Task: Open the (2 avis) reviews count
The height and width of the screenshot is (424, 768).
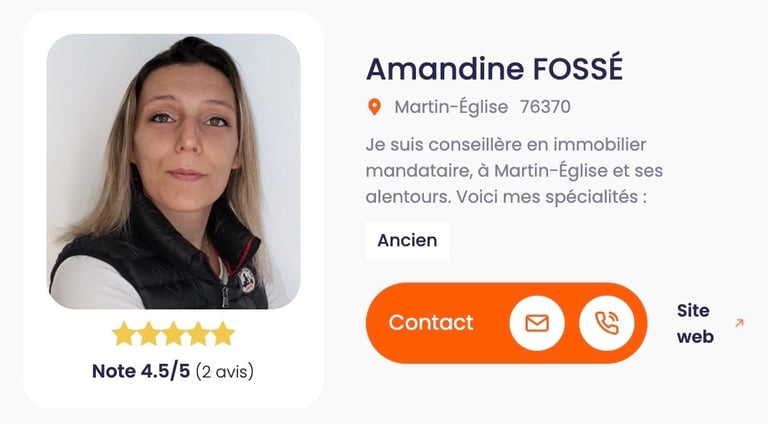Action: pyautogui.click(x=225, y=371)
